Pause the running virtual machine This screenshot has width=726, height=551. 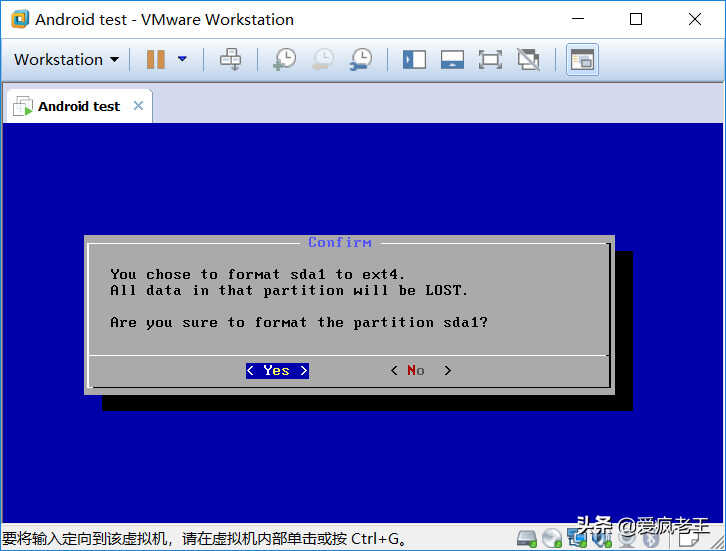click(156, 59)
